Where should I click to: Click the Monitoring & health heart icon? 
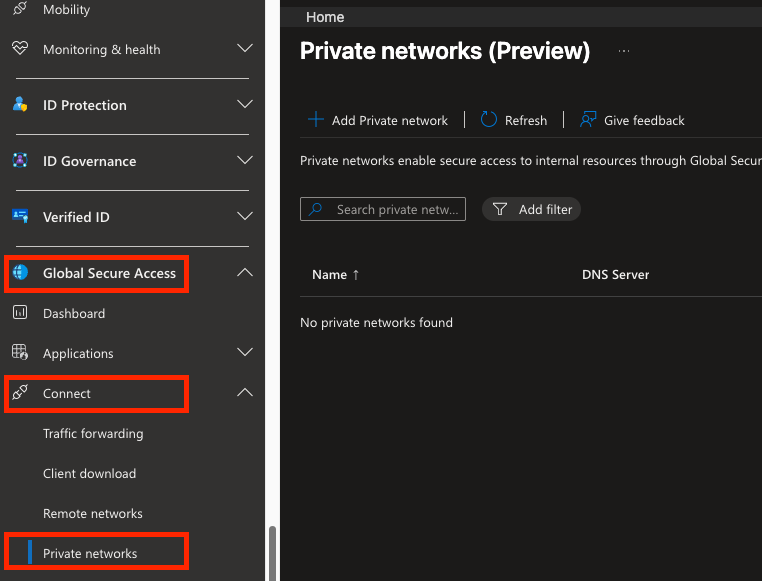(20, 49)
